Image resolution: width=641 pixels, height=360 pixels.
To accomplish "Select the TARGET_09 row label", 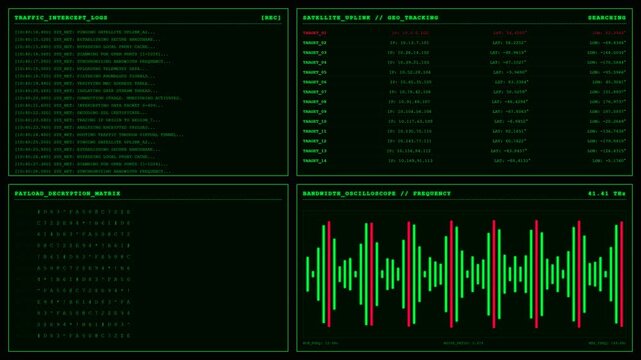I will (314, 111).
